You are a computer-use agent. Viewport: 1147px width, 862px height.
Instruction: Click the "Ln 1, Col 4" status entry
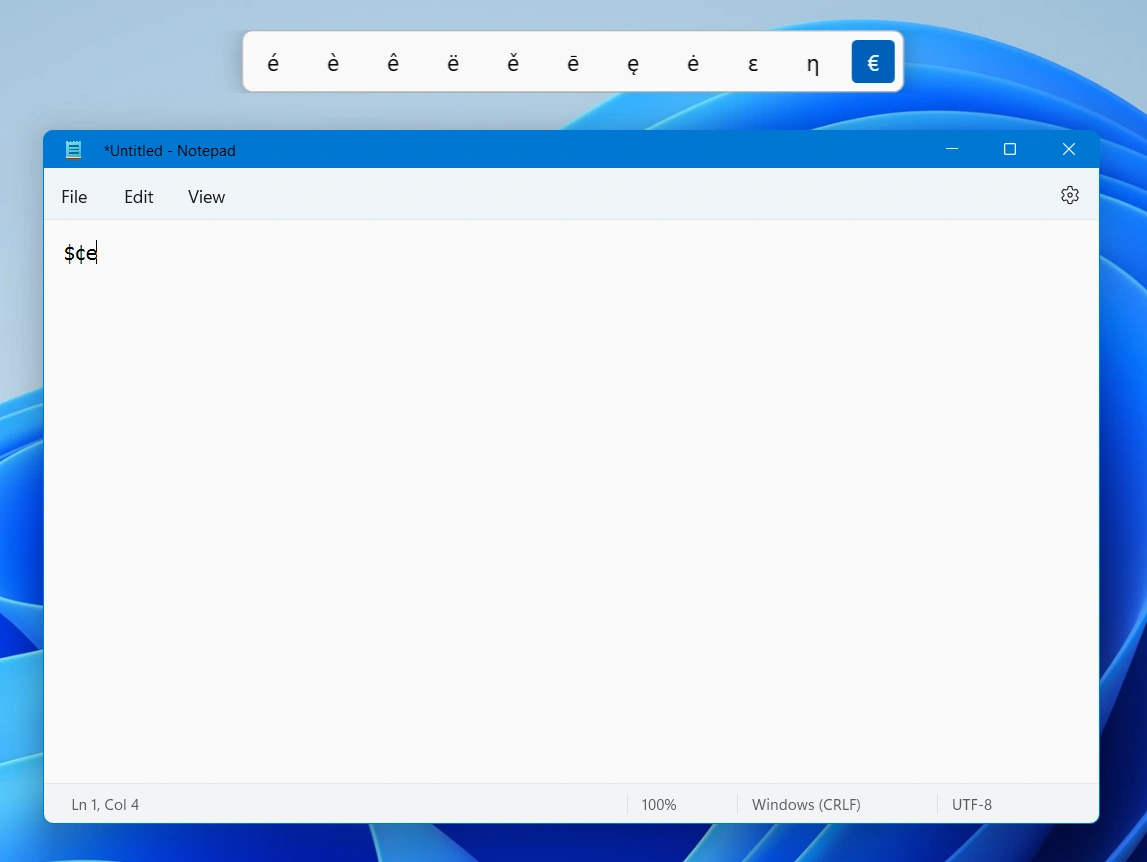click(105, 805)
